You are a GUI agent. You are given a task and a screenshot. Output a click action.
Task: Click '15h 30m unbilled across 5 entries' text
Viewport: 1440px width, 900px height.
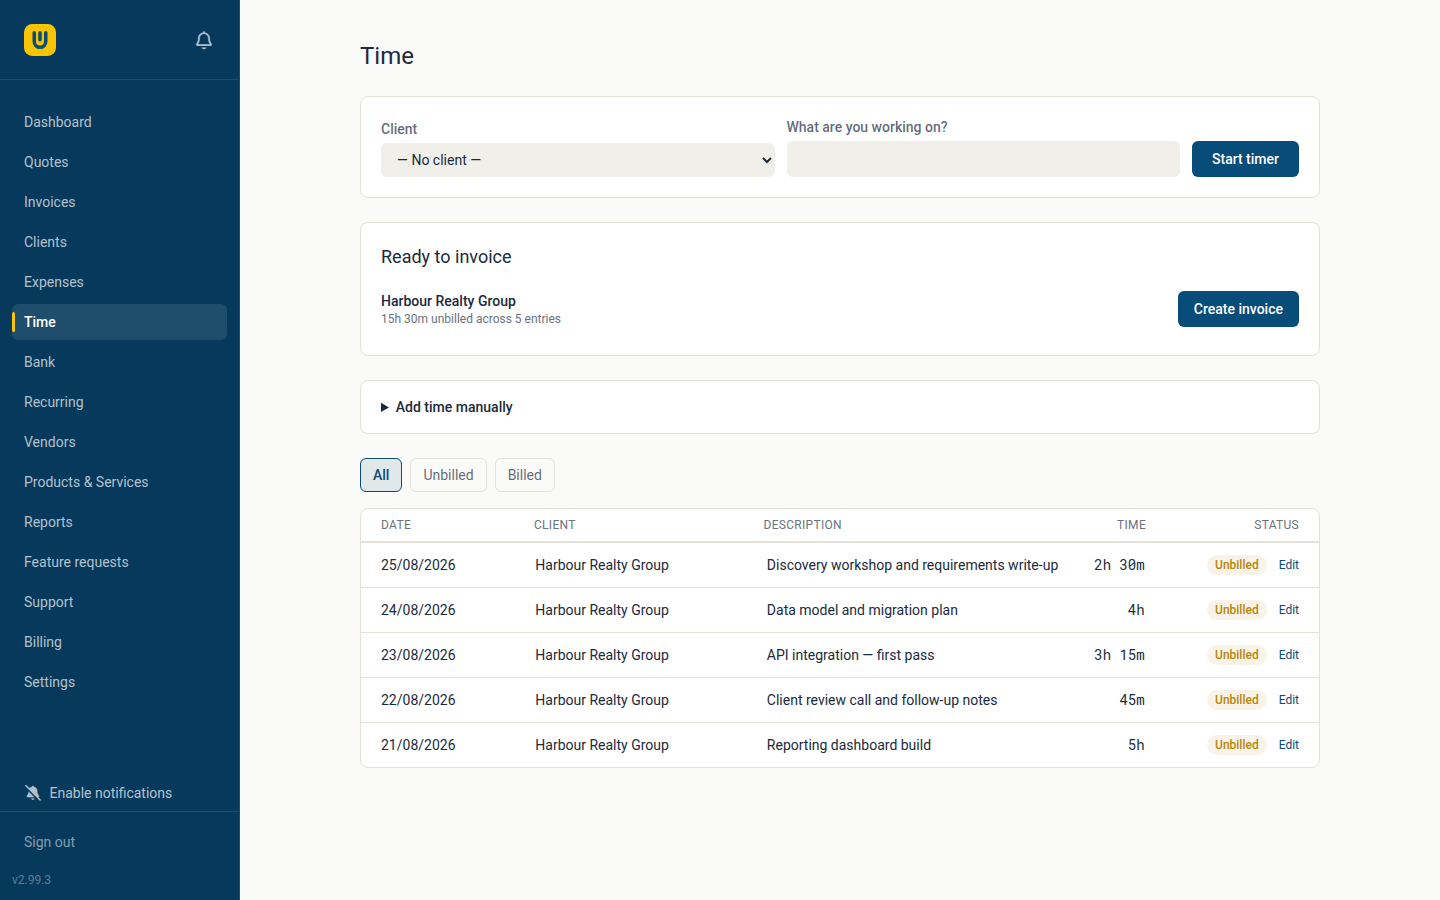[x=471, y=319]
